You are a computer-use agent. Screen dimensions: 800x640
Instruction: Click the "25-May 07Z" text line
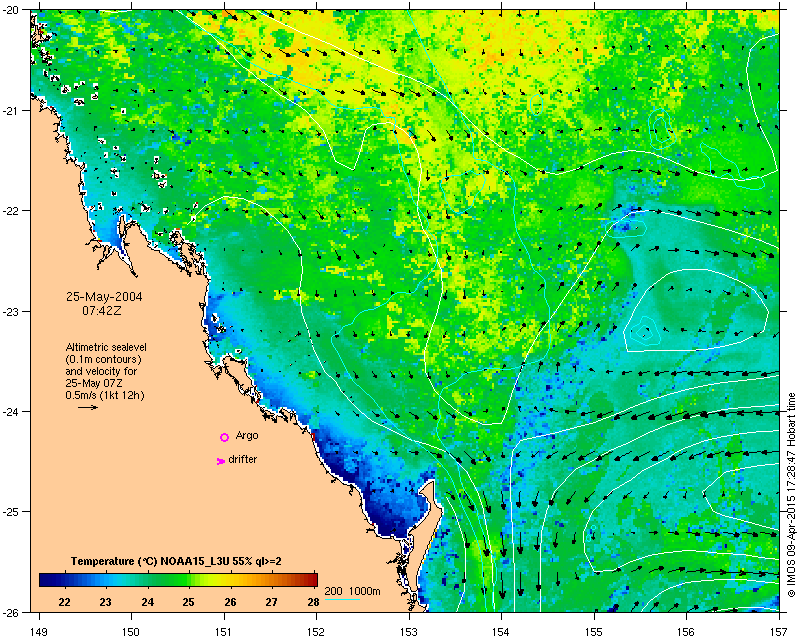[x=94, y=383]
